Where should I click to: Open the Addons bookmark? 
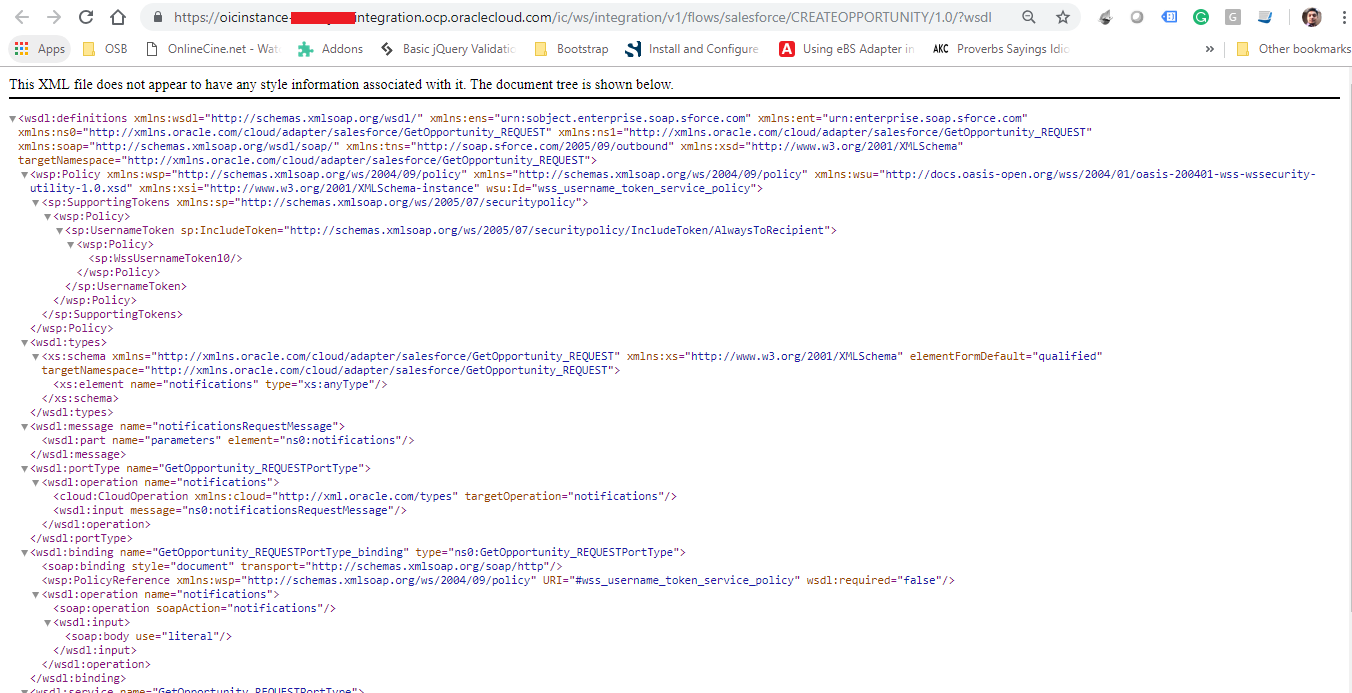pos(330,48)
